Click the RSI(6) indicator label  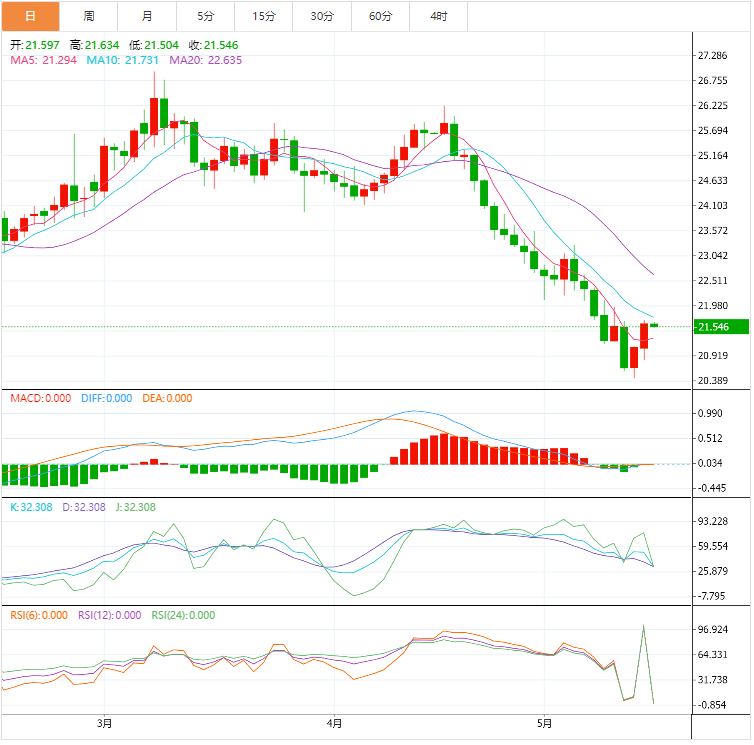[x=39, y=615]
